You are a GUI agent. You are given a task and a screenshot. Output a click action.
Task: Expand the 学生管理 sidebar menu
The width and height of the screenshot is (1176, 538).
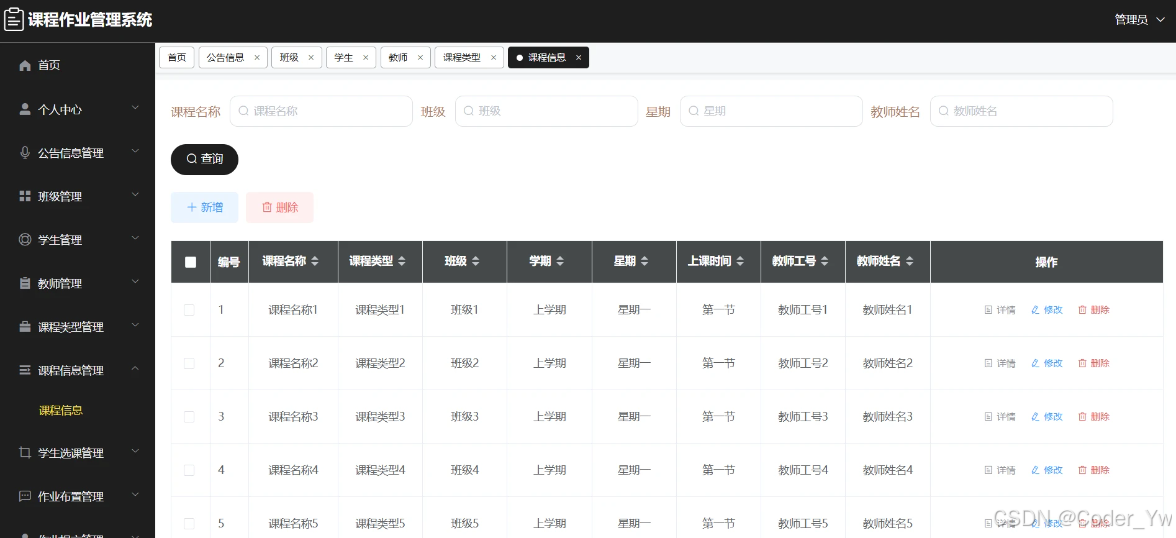(x=135, y=239)
